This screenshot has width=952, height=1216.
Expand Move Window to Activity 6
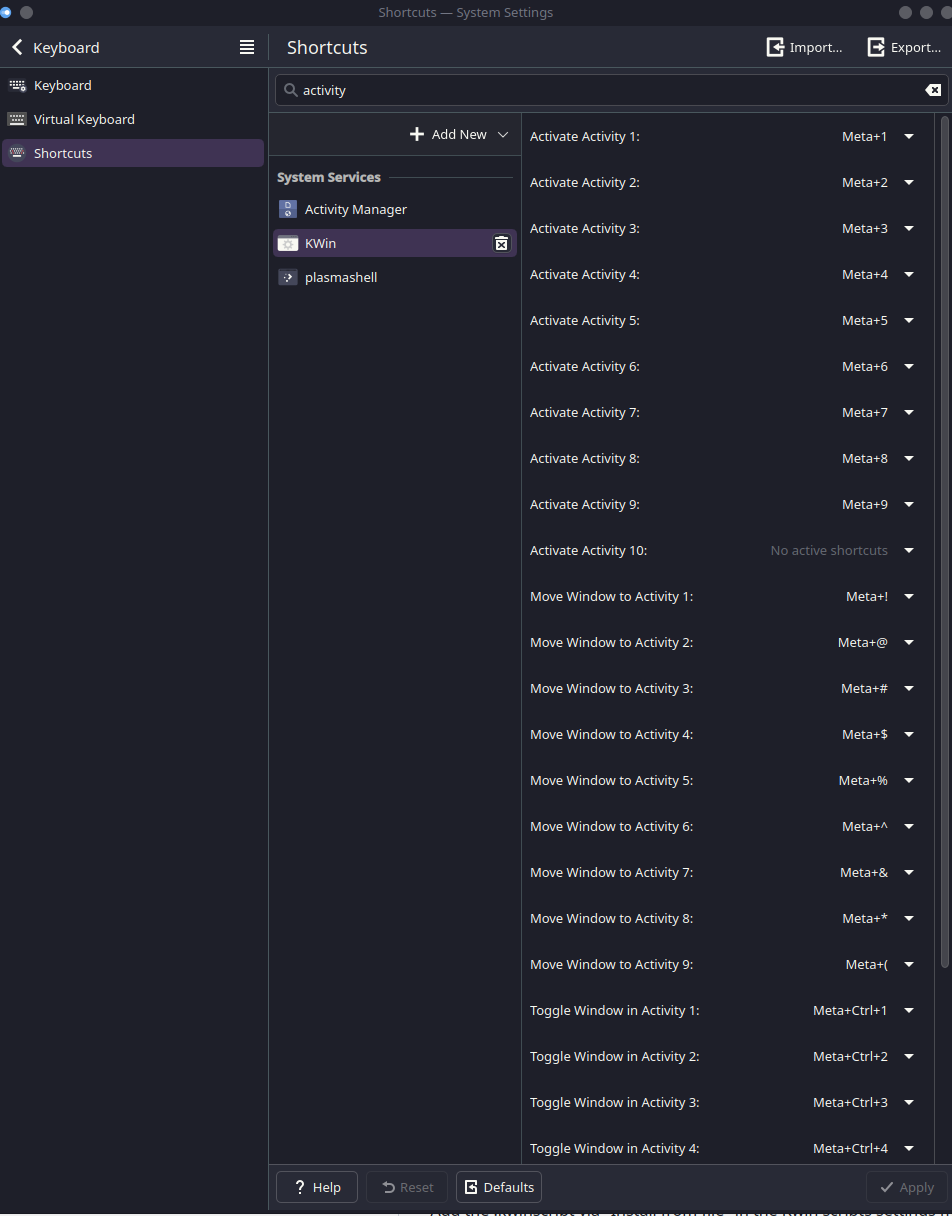(x=909, y=826)
